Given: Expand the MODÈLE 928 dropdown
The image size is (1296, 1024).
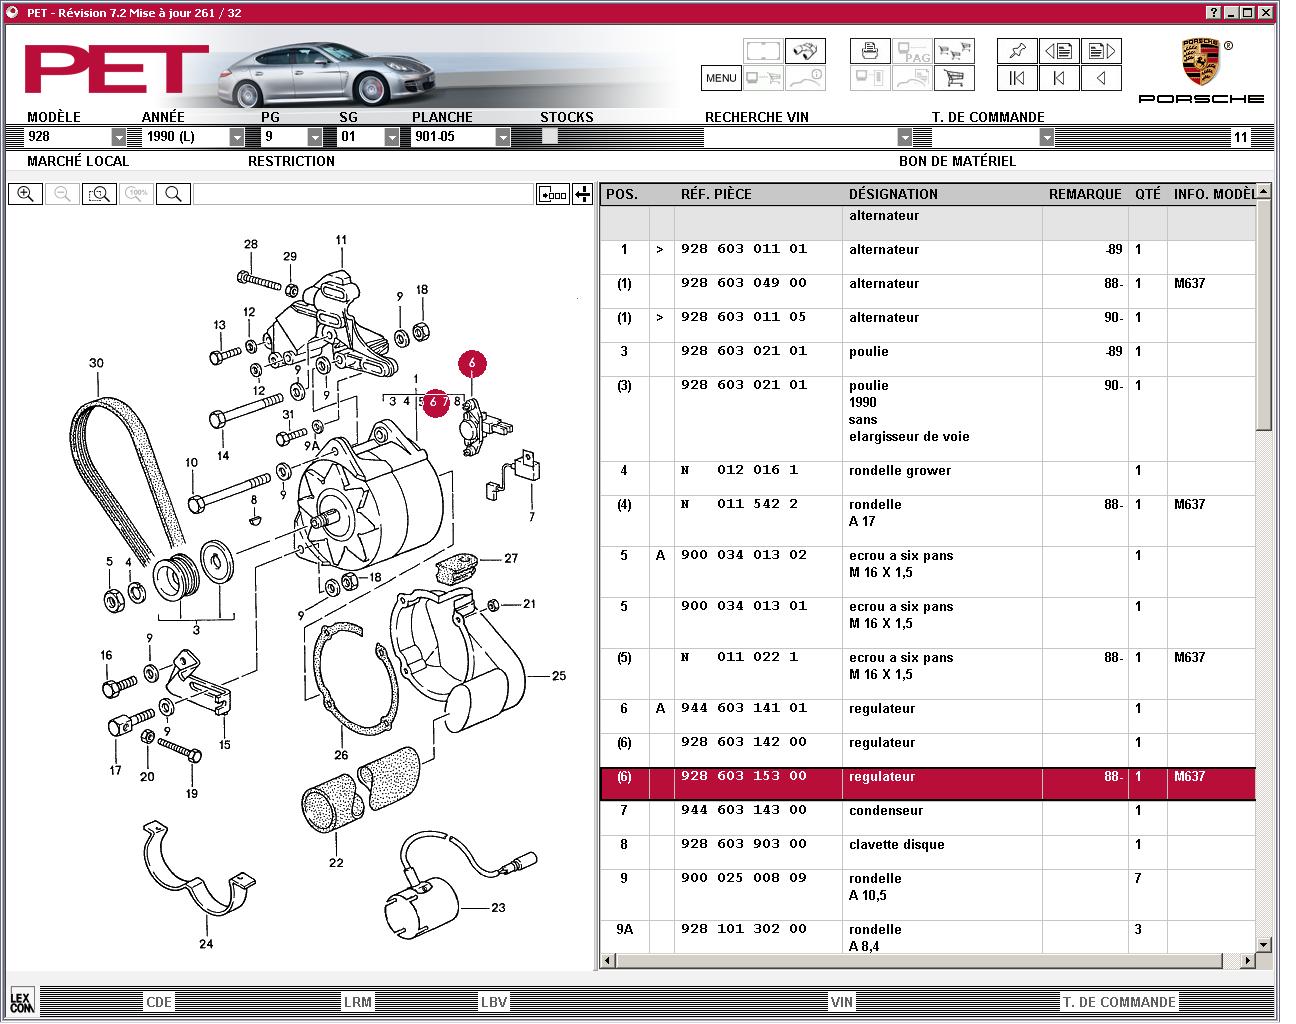Looking at the screenshot, I should pos(119,137).
